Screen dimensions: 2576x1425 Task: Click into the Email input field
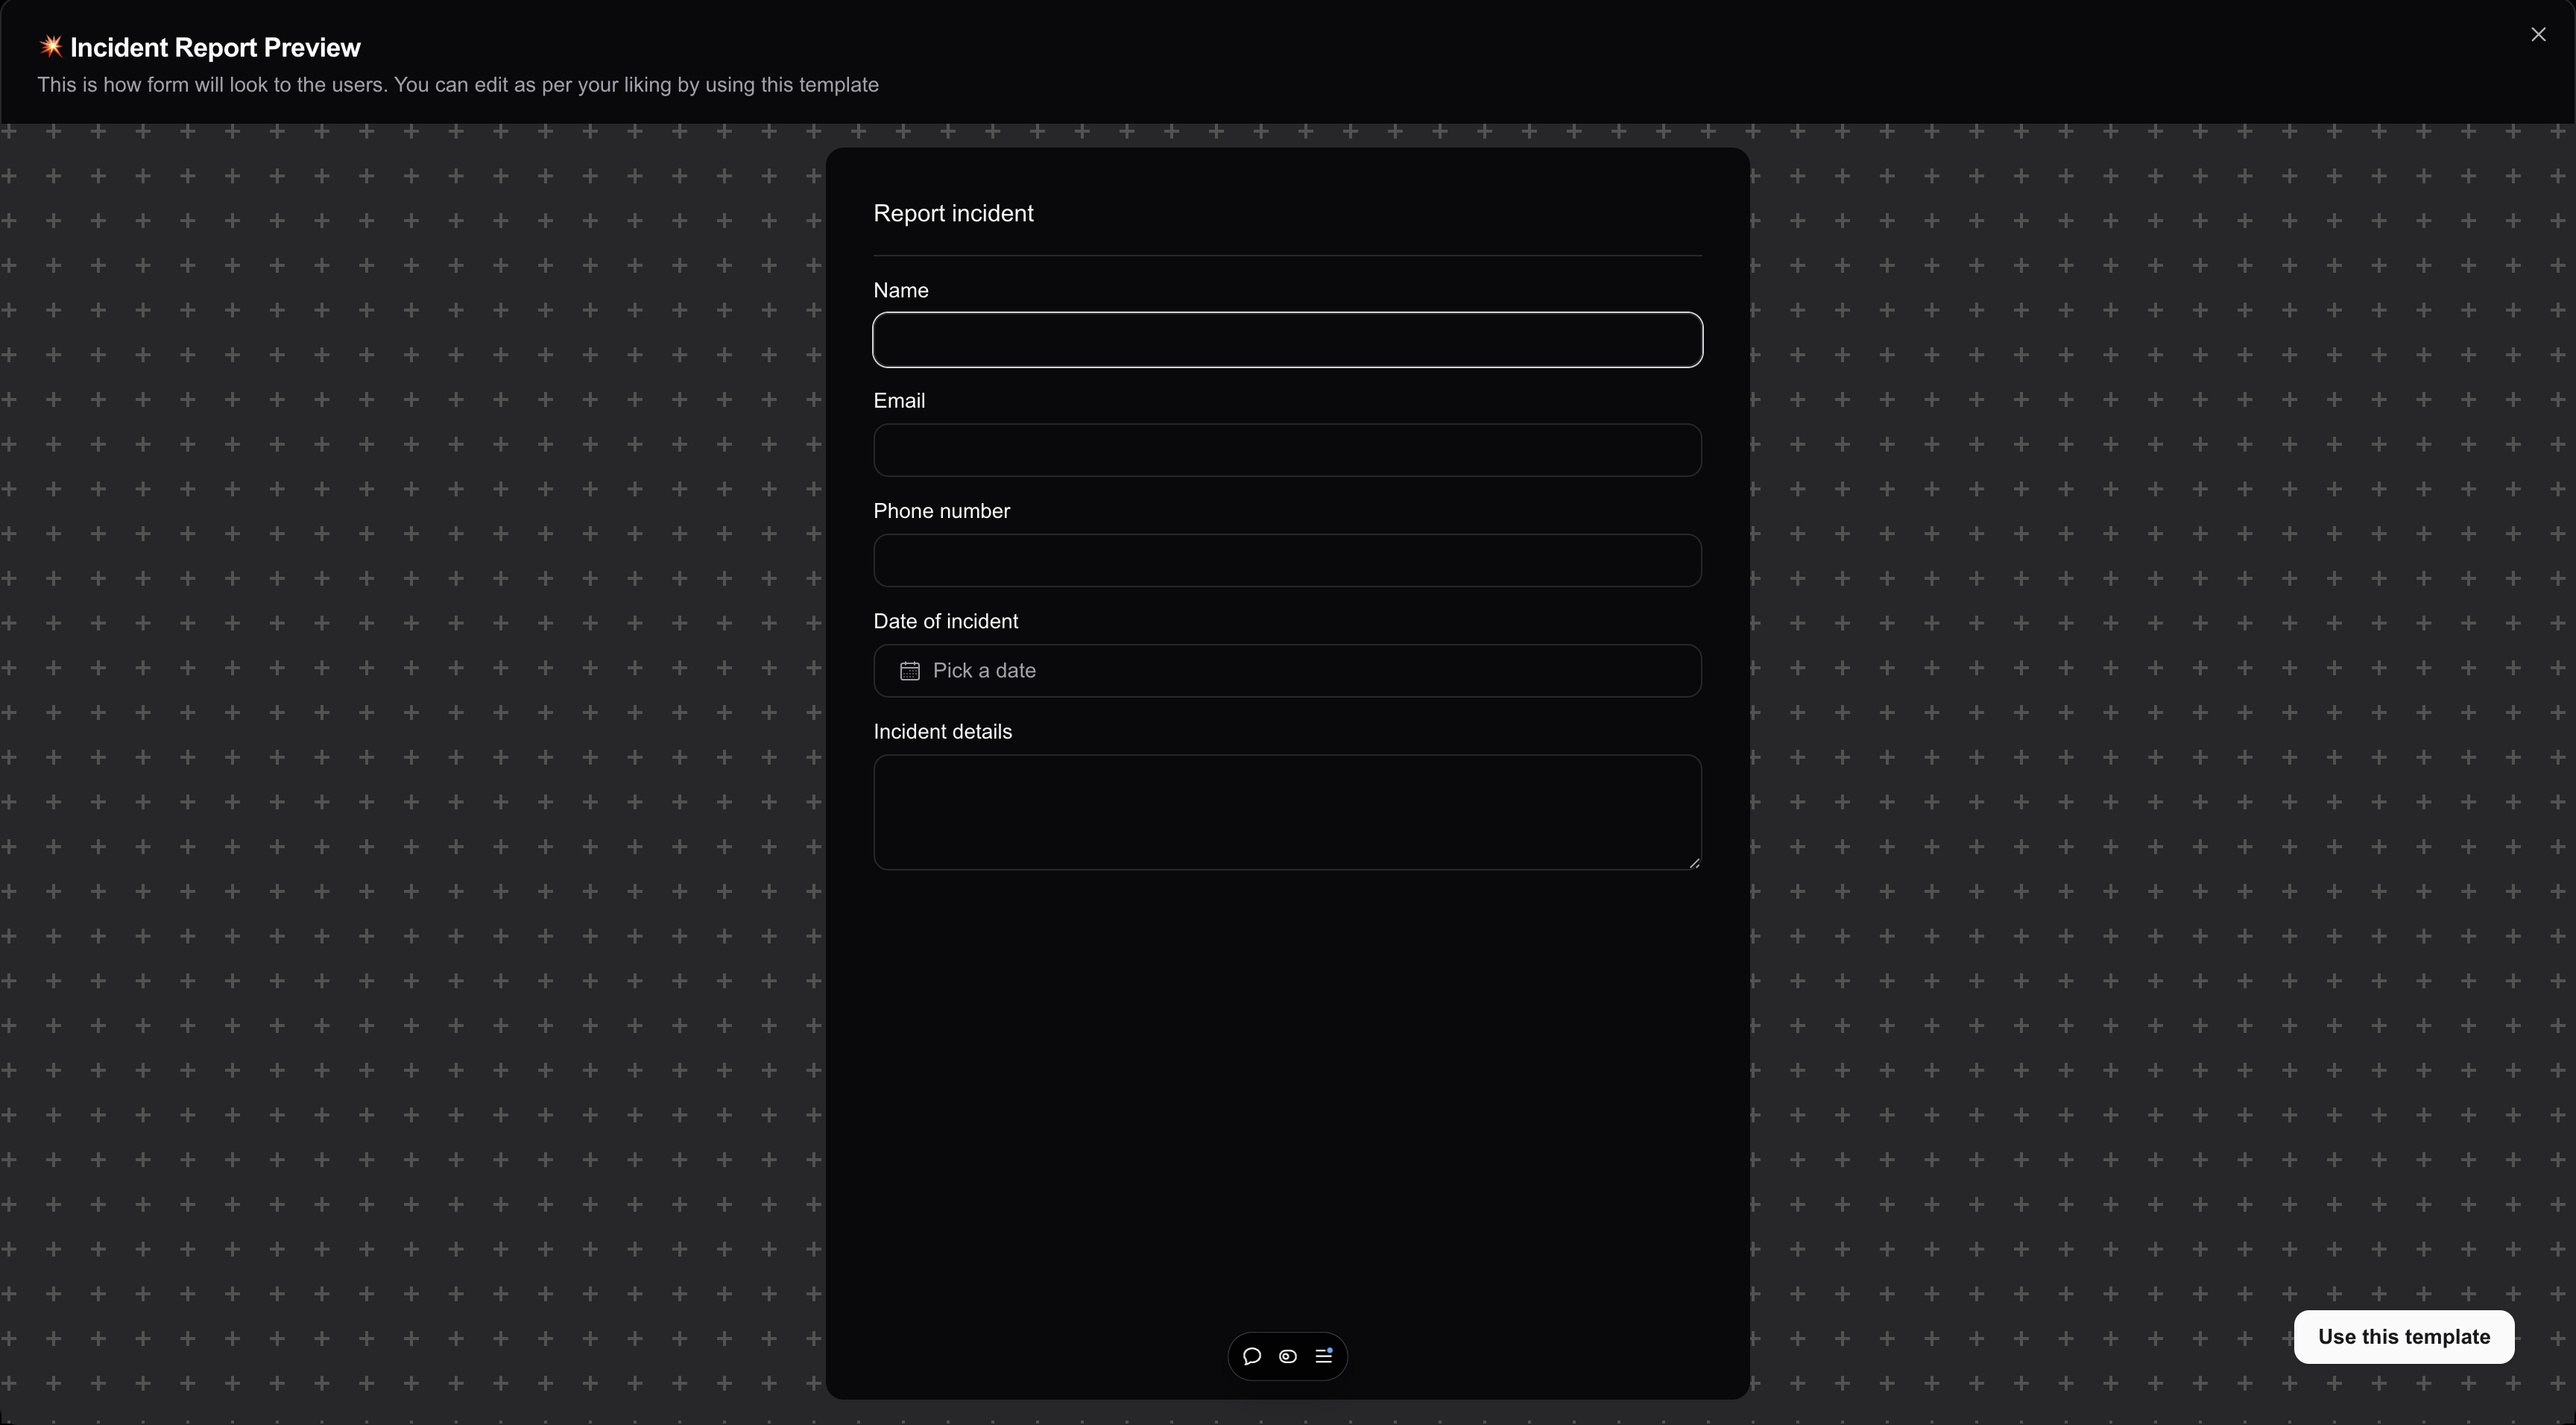[1287, 450]
